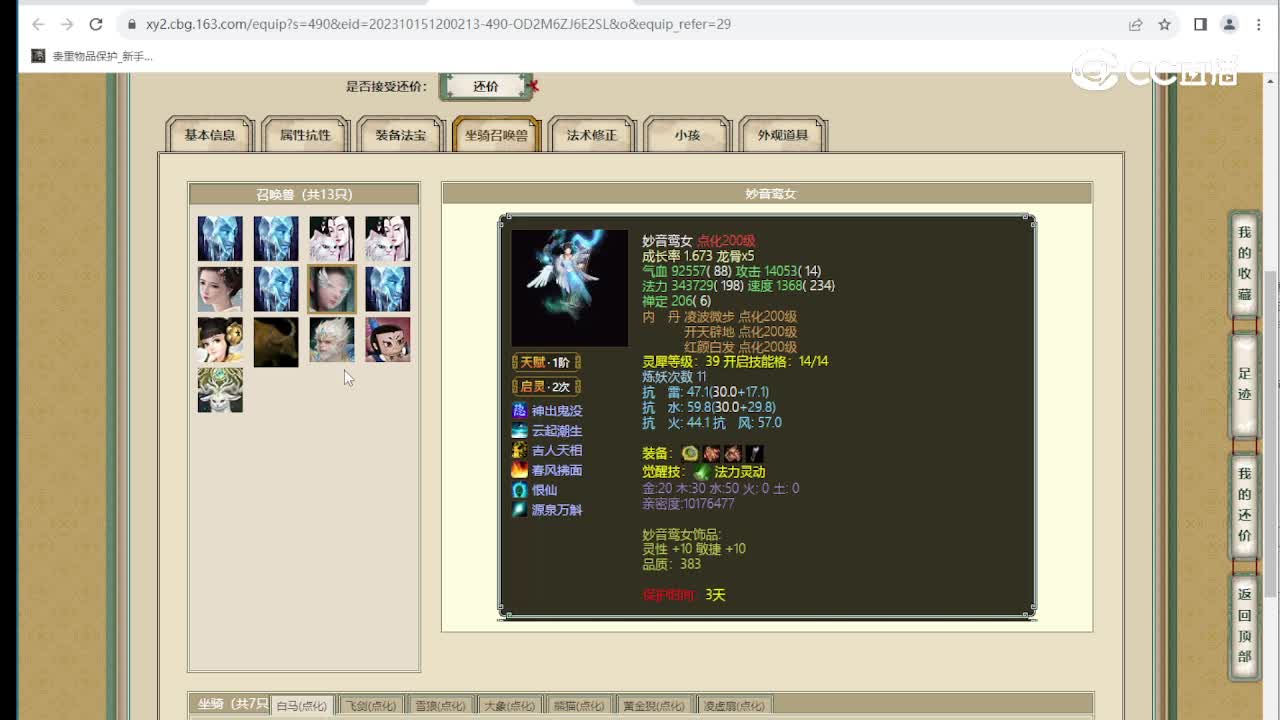Screen dimensions: 1280x720
Task: Share this page via the share icon
Action: [x=1136, y=24]
